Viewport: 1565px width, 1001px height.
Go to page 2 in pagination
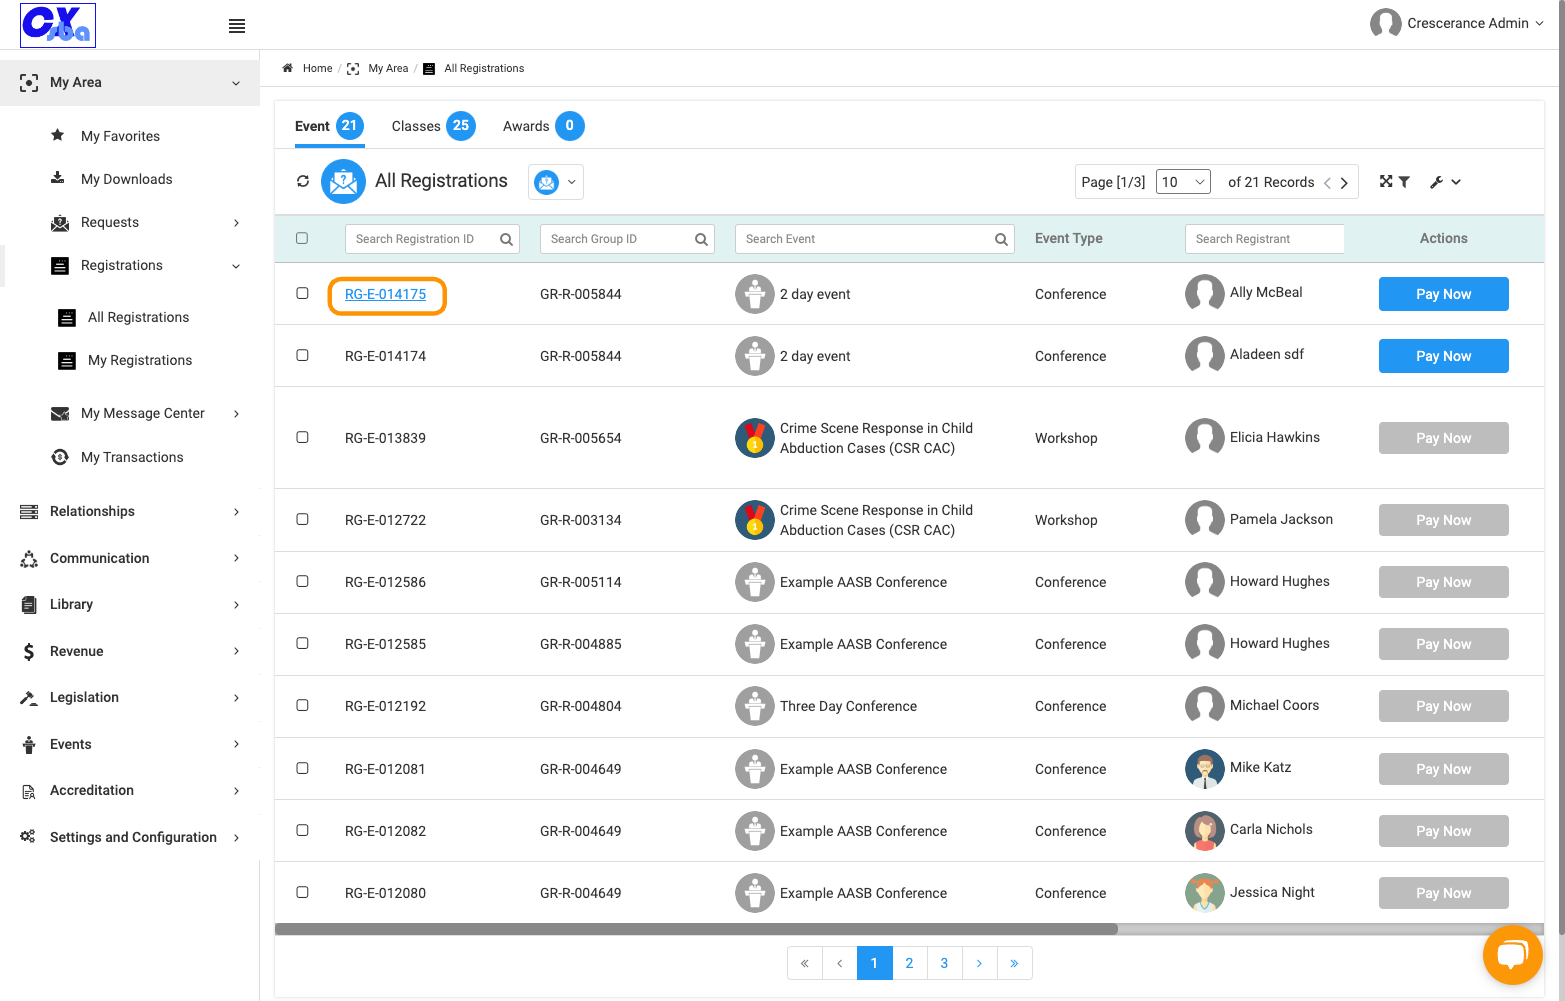coord(909,963)
